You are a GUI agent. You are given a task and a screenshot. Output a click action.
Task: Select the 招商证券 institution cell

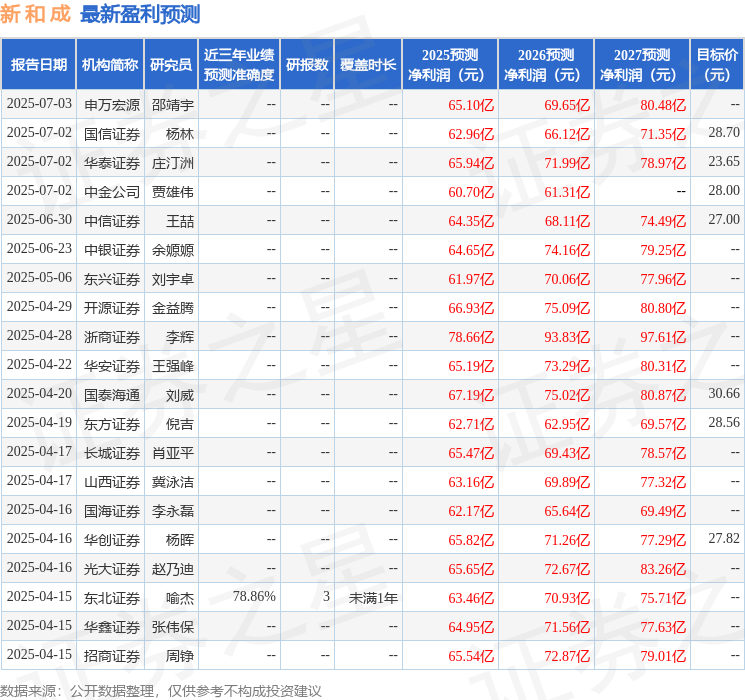point(112,656)
